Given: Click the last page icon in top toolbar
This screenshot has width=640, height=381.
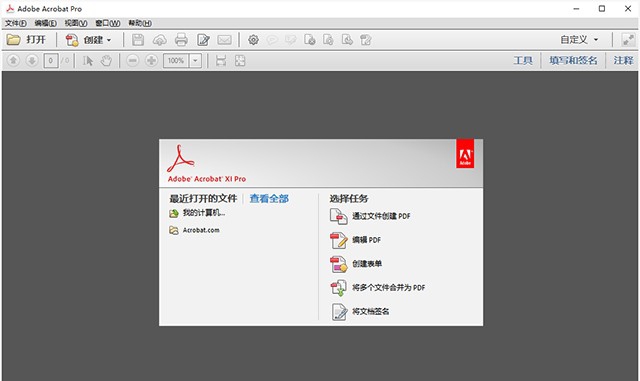Looking at the screenshot, I should coord(366,40).
